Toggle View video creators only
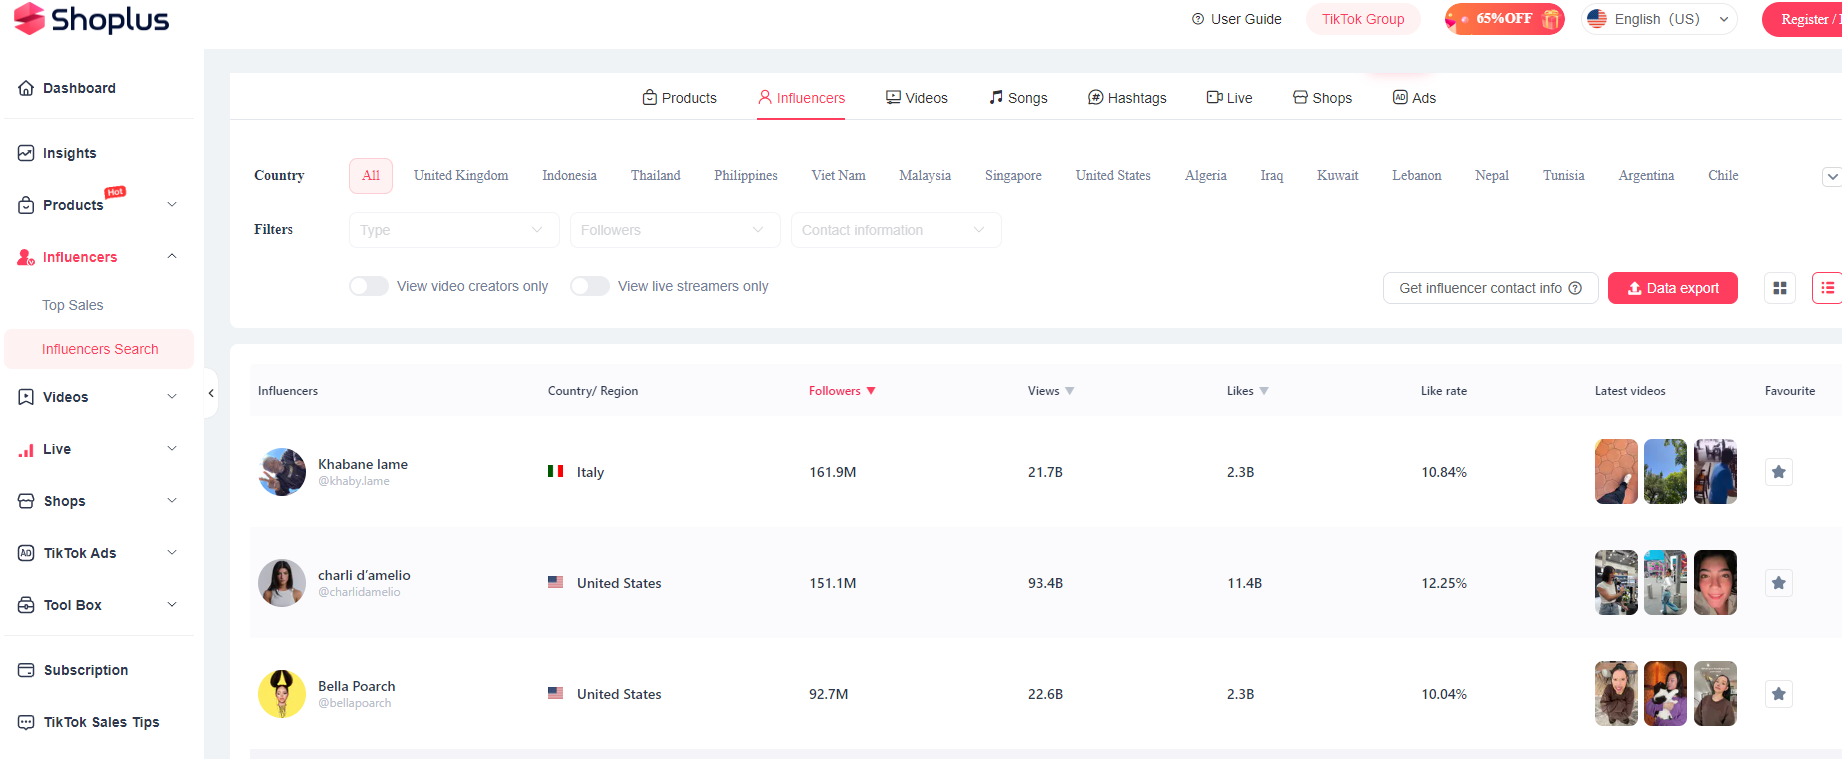Screen dimensions: 1842x759 click(x=369, y=286)
